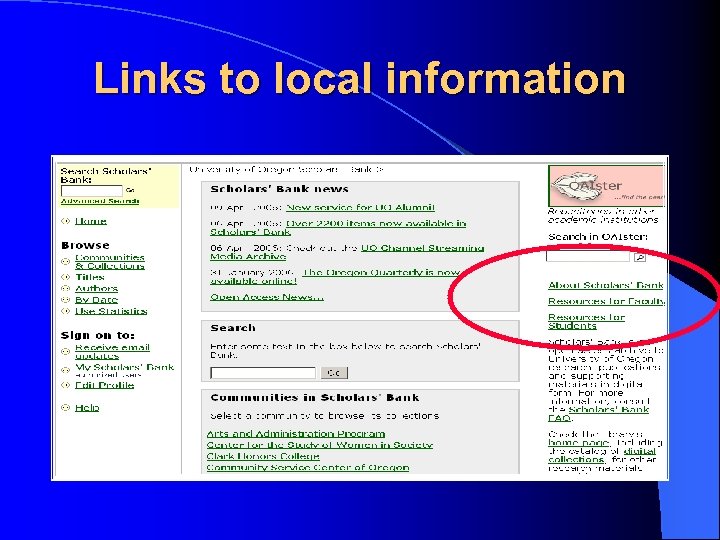
Task: Go to the Home link
Action: click(91, 221)
